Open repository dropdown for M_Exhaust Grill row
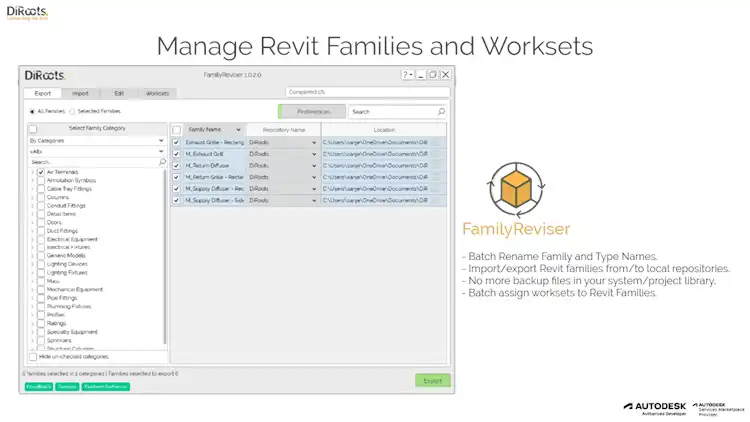Viewport: 750px width, 422px height. [314, 154]
